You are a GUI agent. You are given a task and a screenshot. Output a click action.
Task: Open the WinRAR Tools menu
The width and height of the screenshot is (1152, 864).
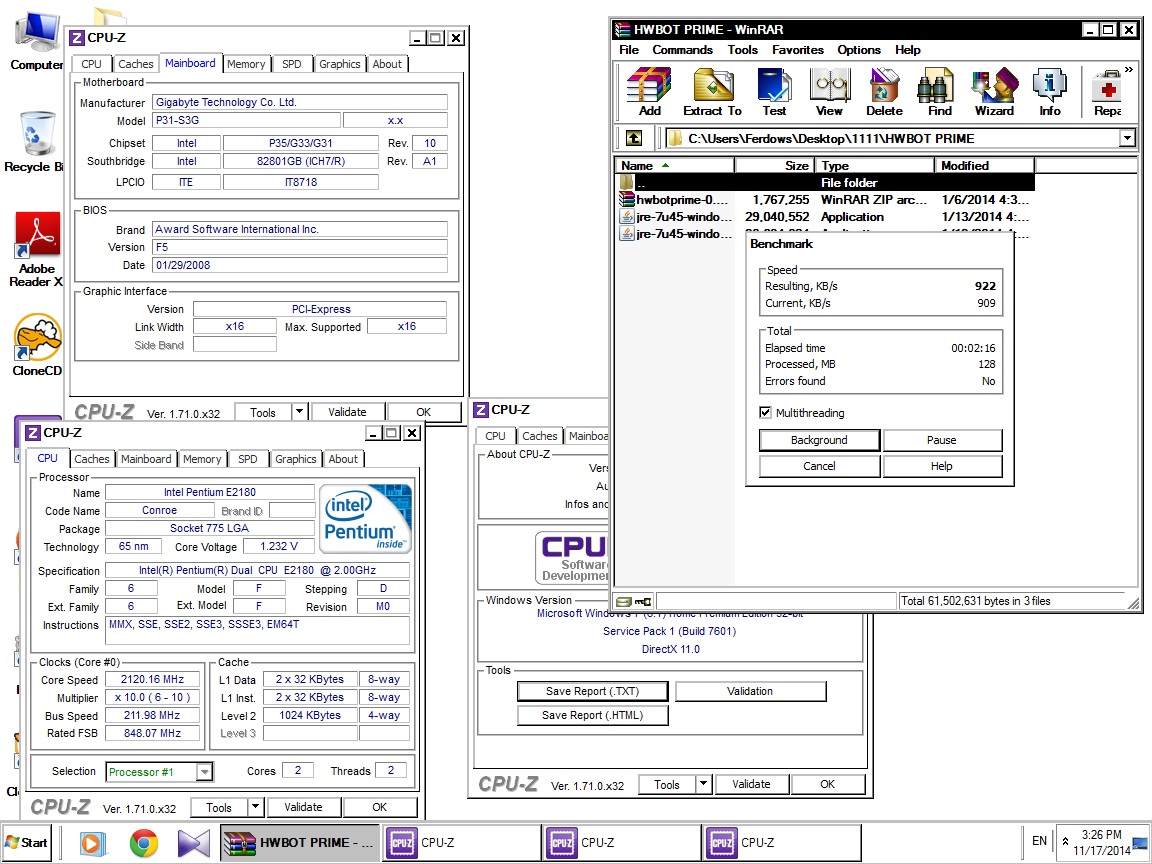(x=743, y=50)
